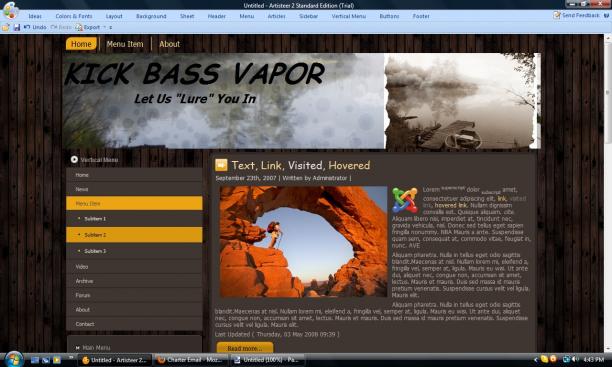
Task: Expand the Export dropdown arrow
Action: [105, 27]
